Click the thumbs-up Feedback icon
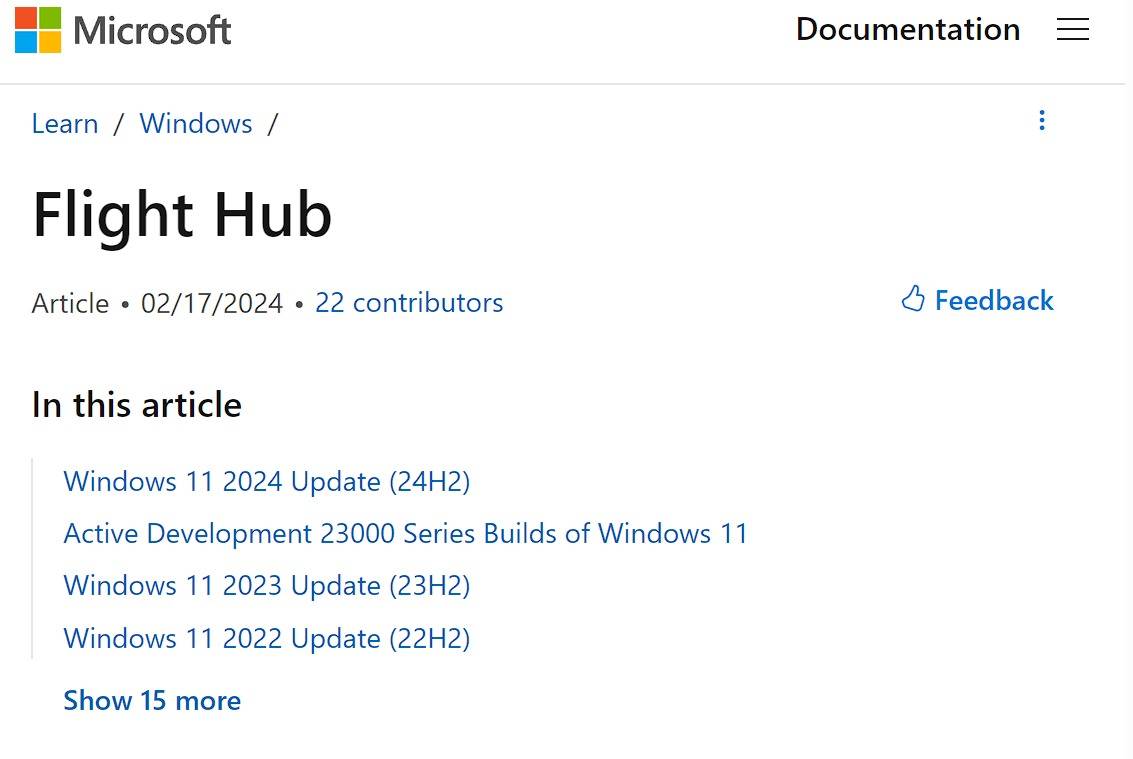The height and width of the screenshot is (759, 1133). pyautogui.click(x=913, y=299)
